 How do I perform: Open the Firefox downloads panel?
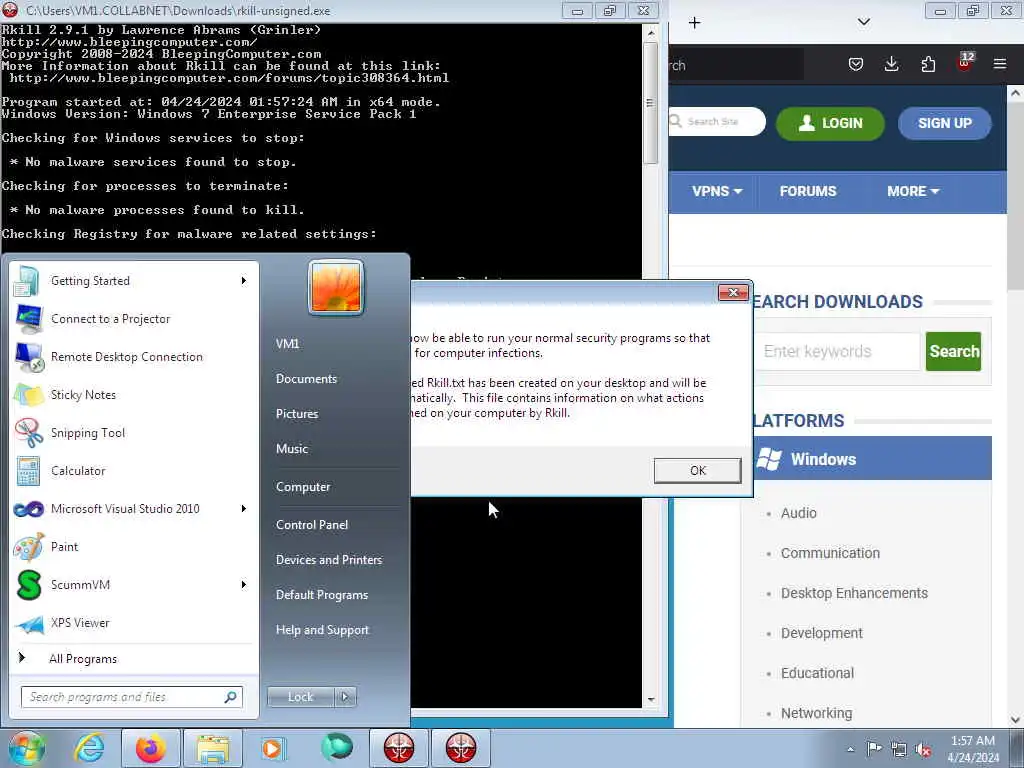[x=891, y=64]
